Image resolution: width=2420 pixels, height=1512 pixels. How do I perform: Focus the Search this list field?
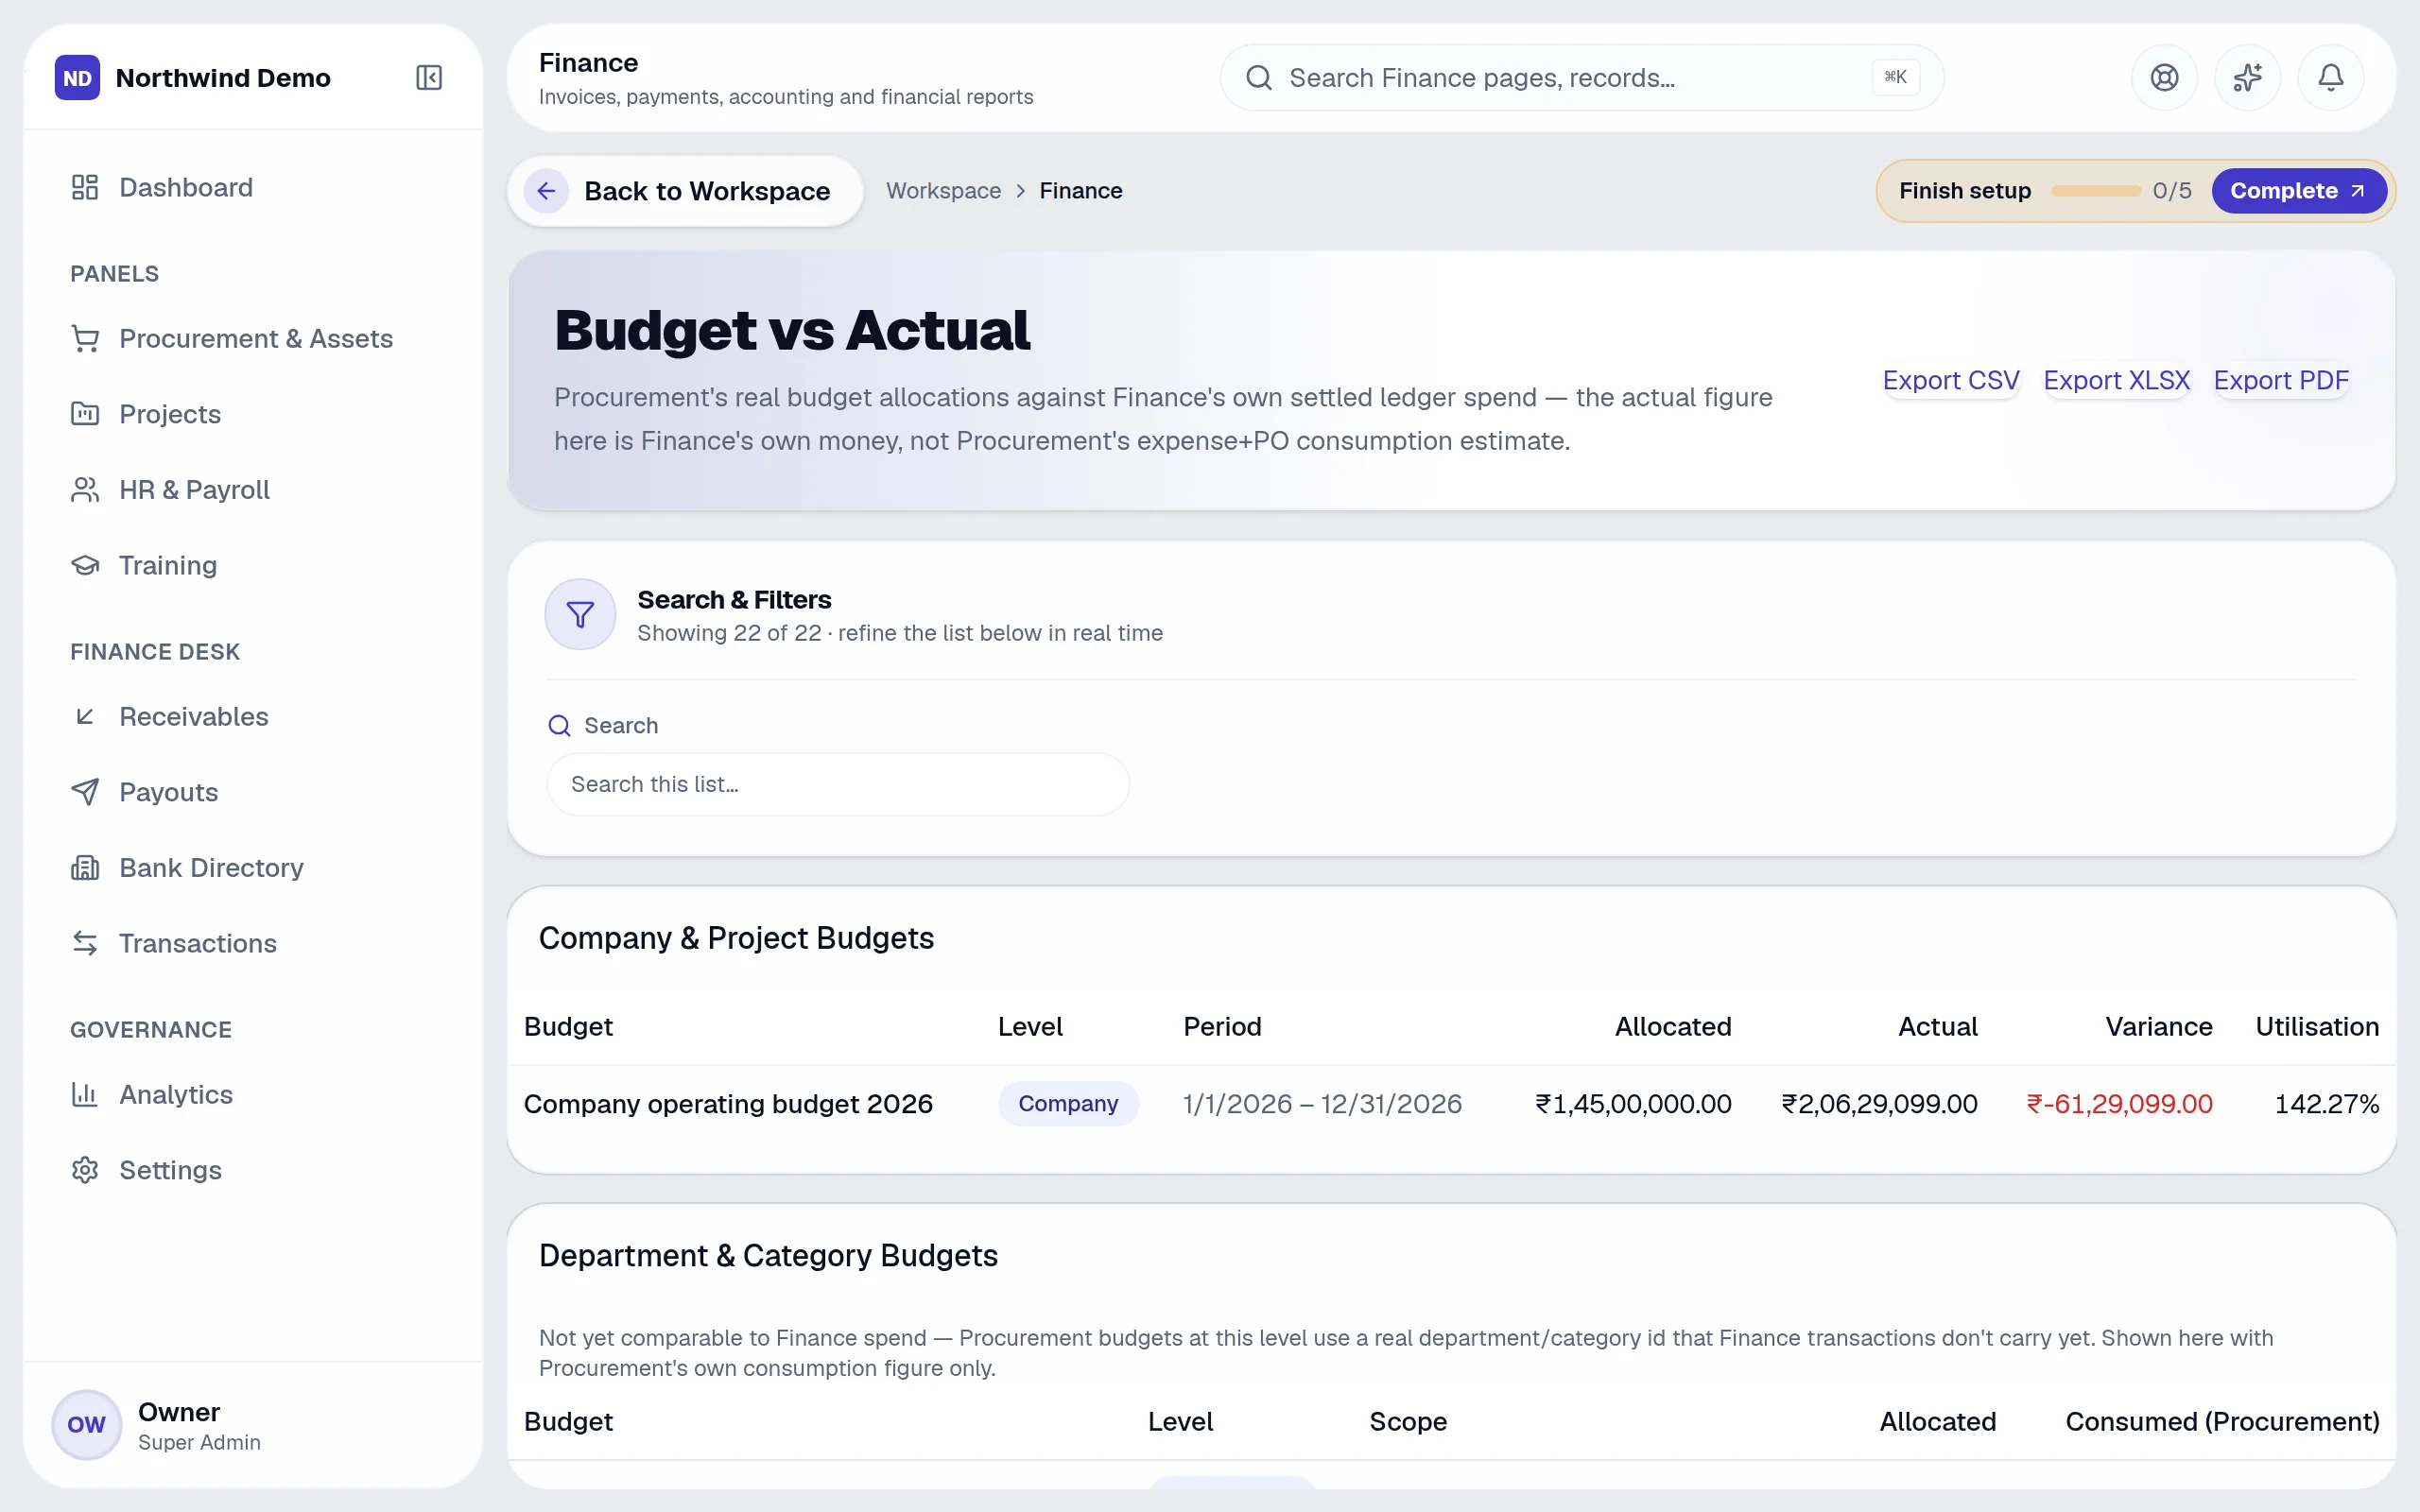838,784
